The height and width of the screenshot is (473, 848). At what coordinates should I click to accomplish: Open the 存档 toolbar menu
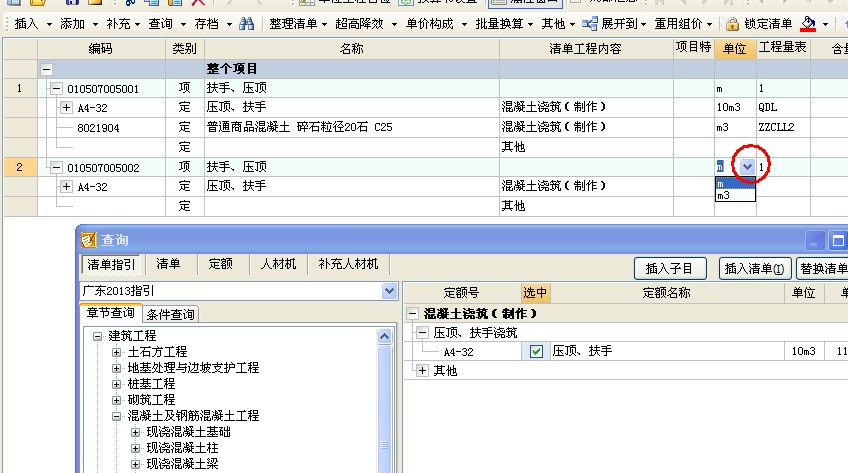click(213, 24)
